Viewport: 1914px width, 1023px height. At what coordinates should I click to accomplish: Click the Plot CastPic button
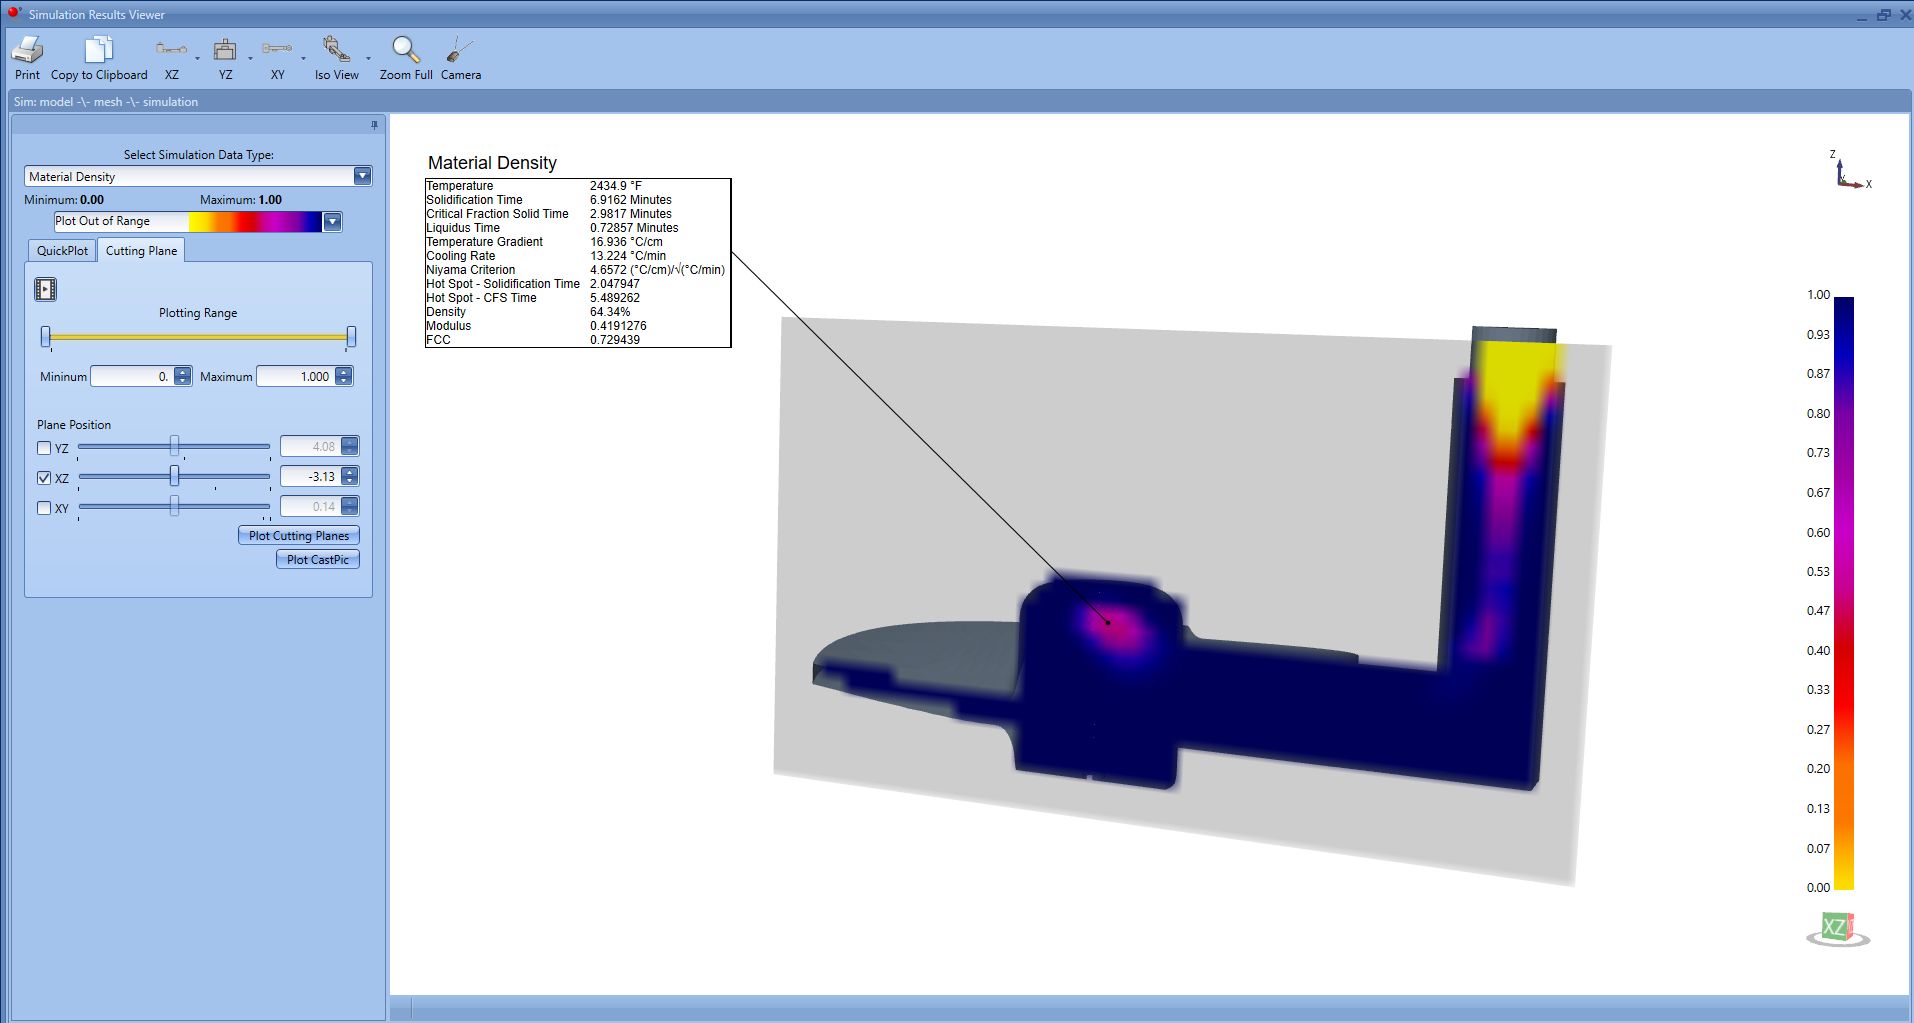318,560
